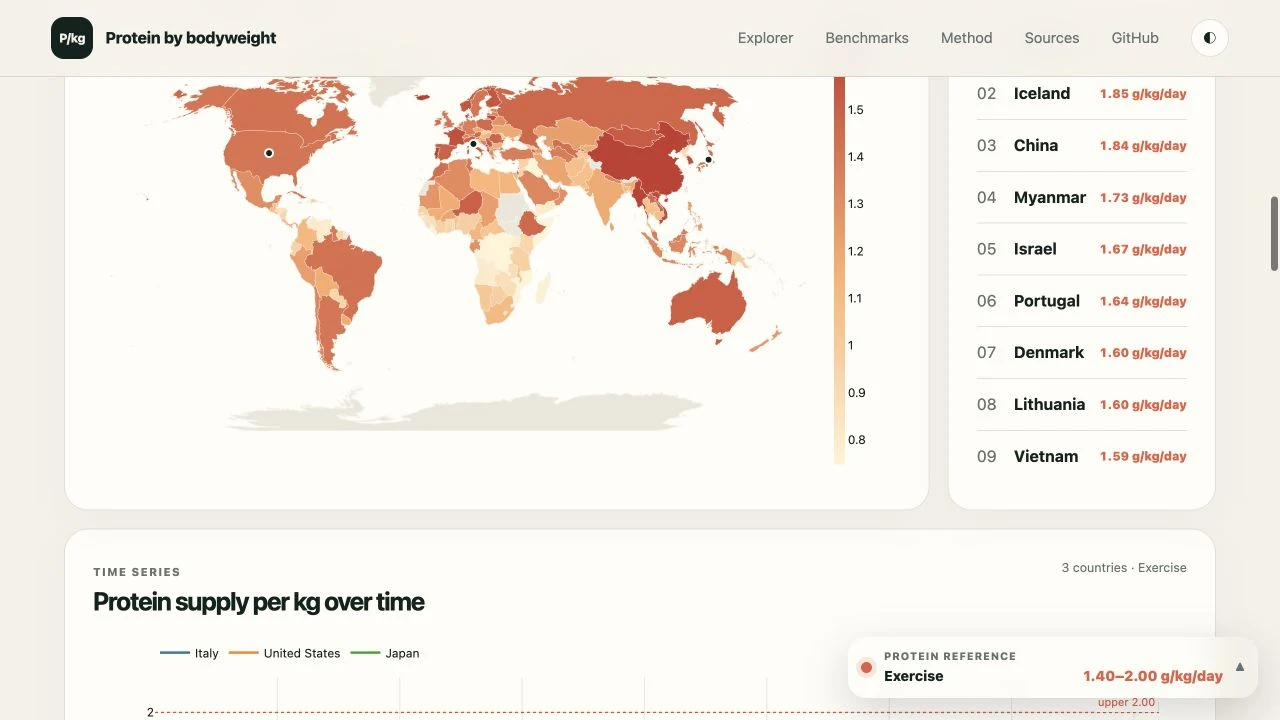
Task: Toggle the Italy series in the legend
Action: click(189, 653)
